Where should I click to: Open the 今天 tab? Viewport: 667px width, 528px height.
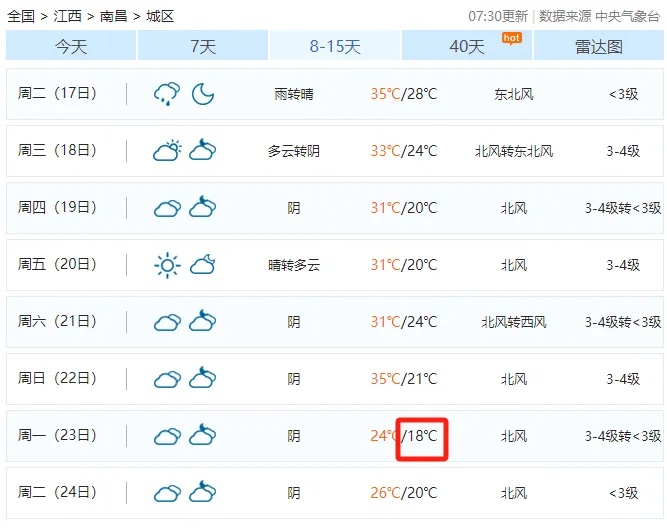pyautogui.click(x=71, y=46)
